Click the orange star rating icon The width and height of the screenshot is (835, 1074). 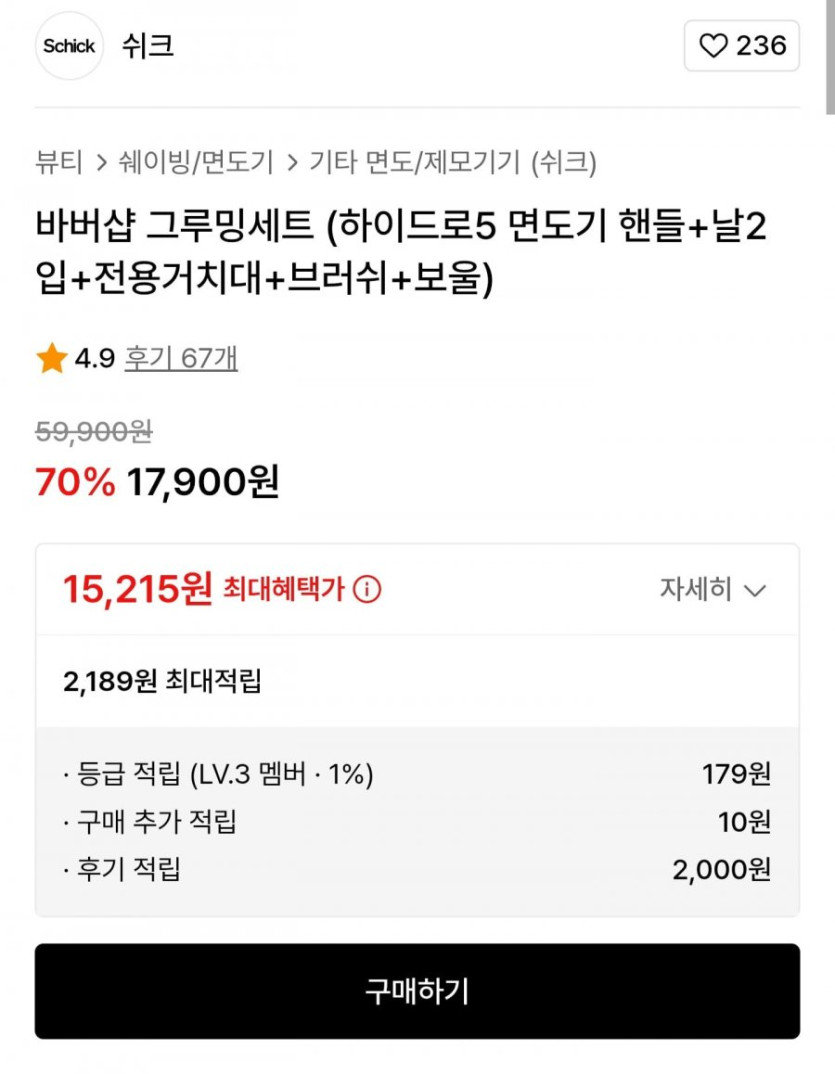tap(51, 358)
